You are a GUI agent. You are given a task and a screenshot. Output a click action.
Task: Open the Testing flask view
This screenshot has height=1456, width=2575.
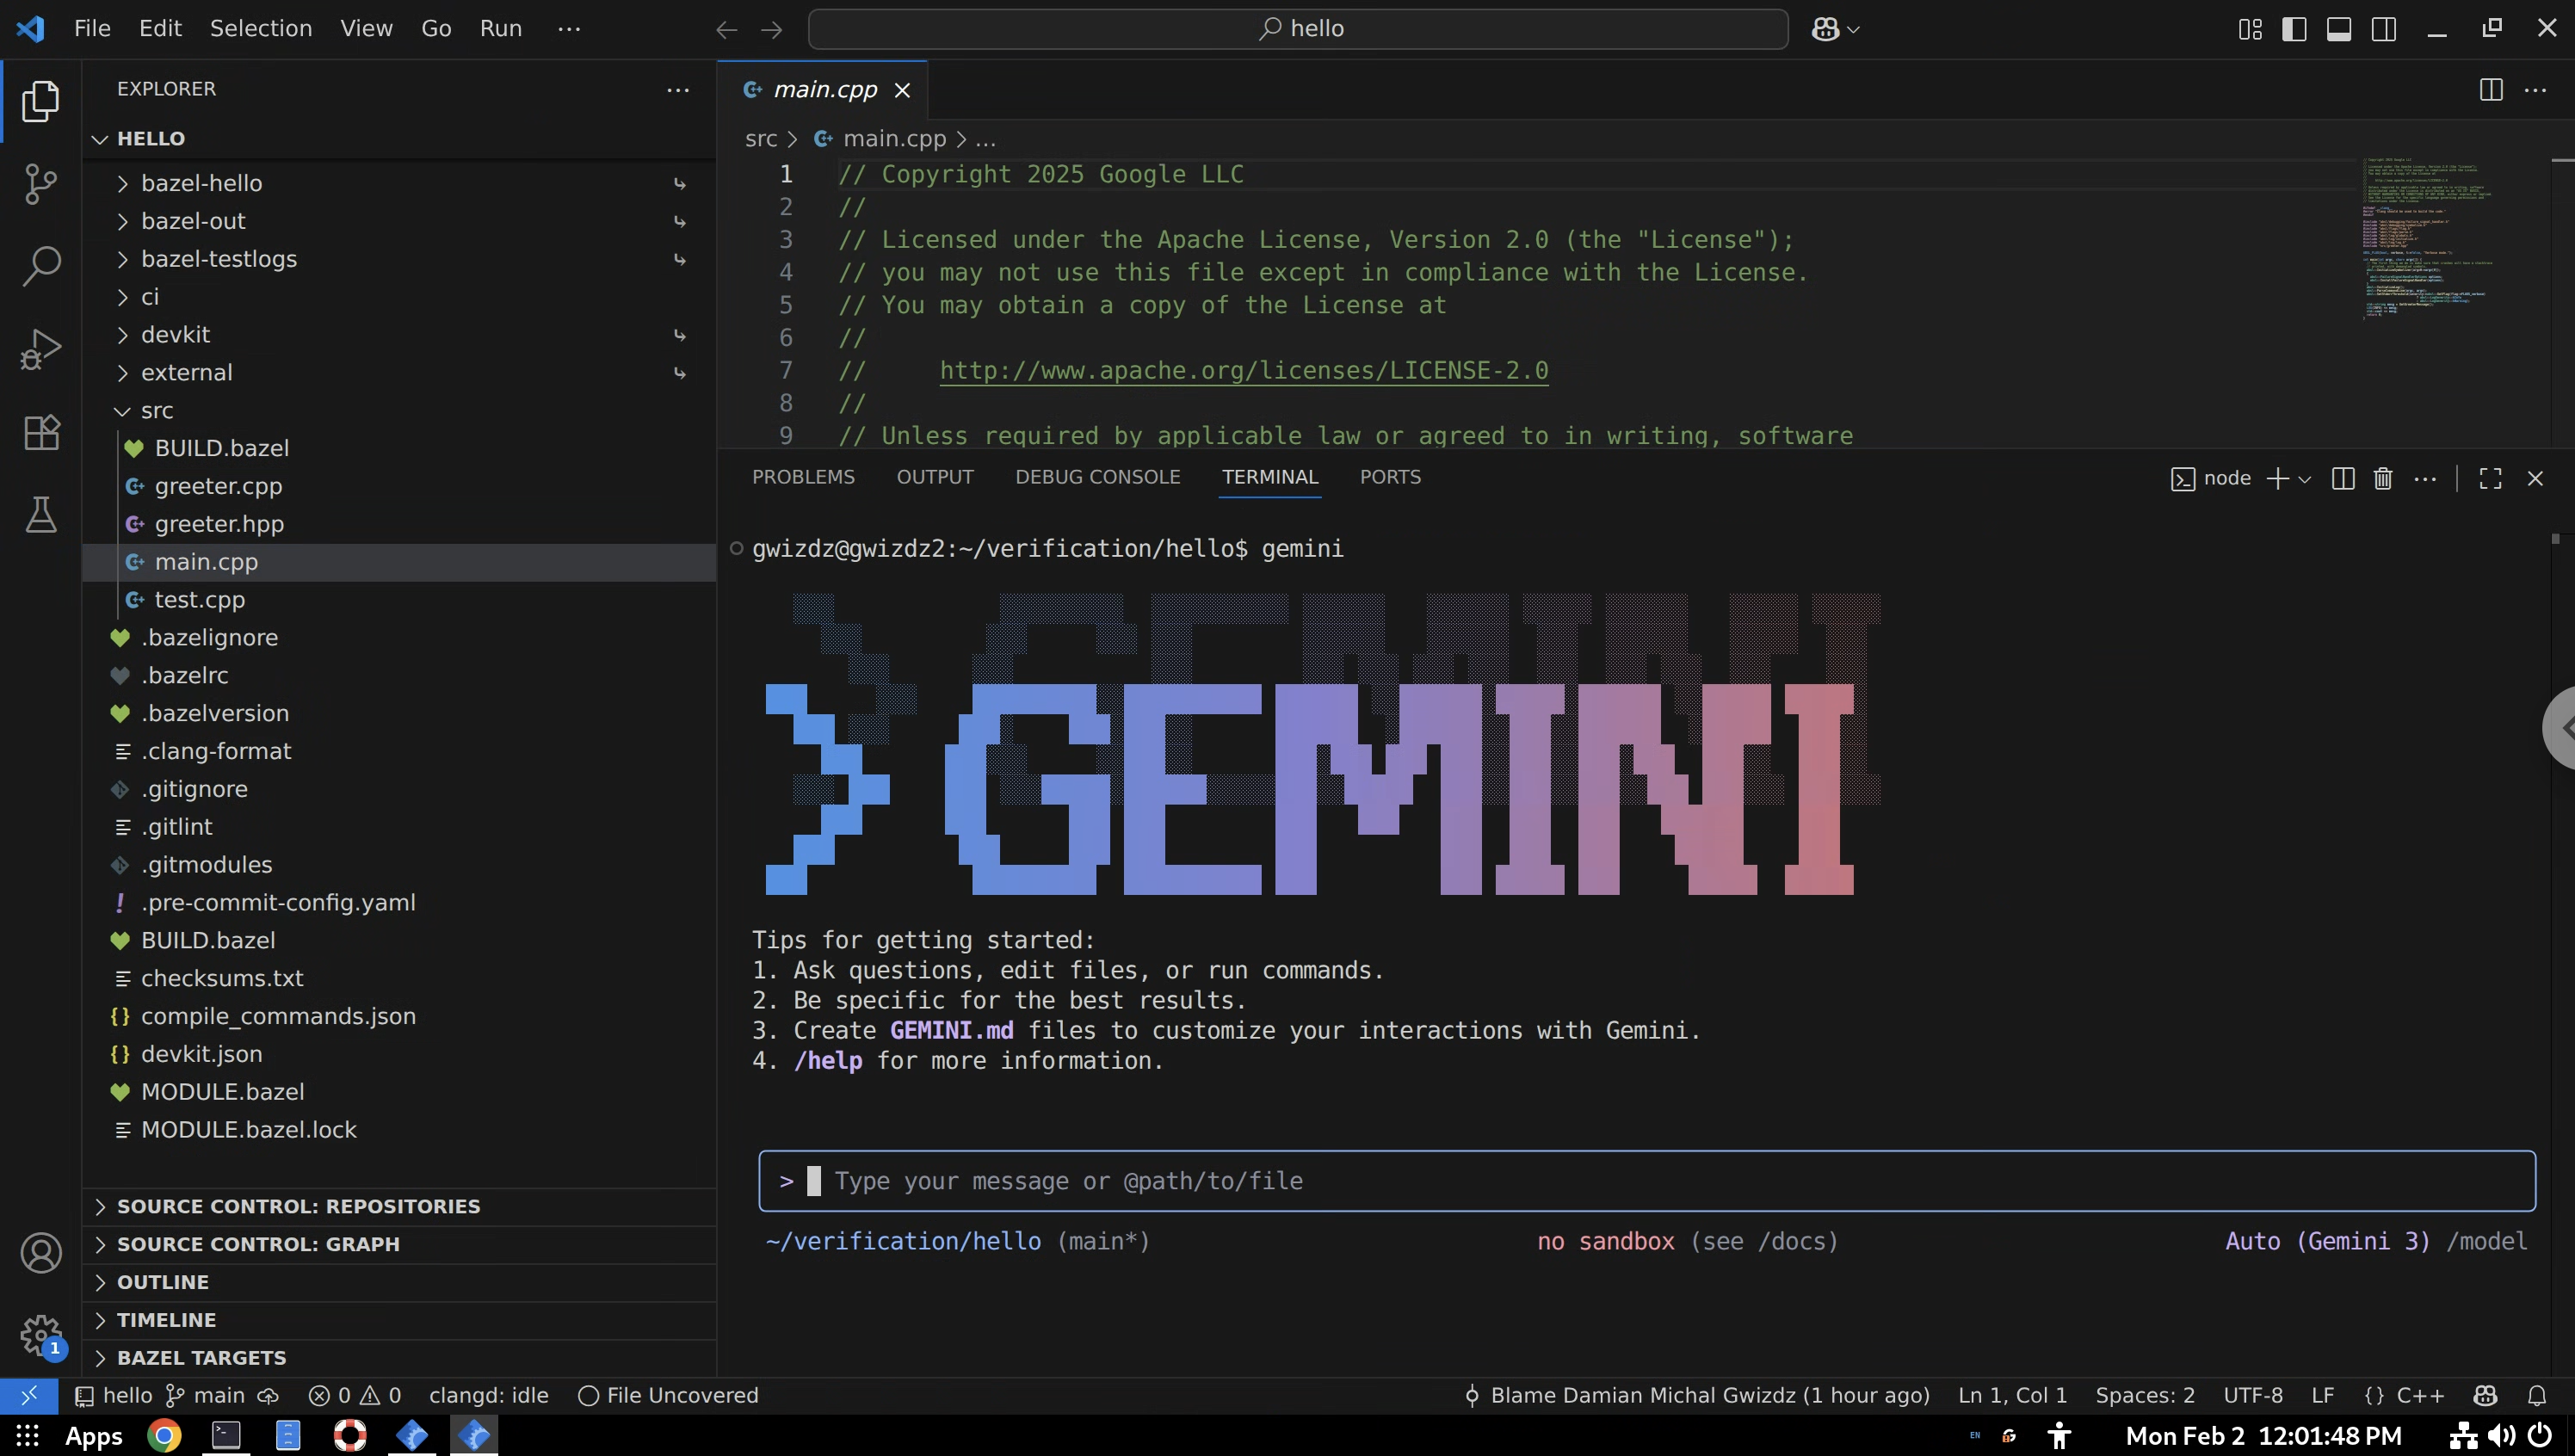(x=41, y=514)
